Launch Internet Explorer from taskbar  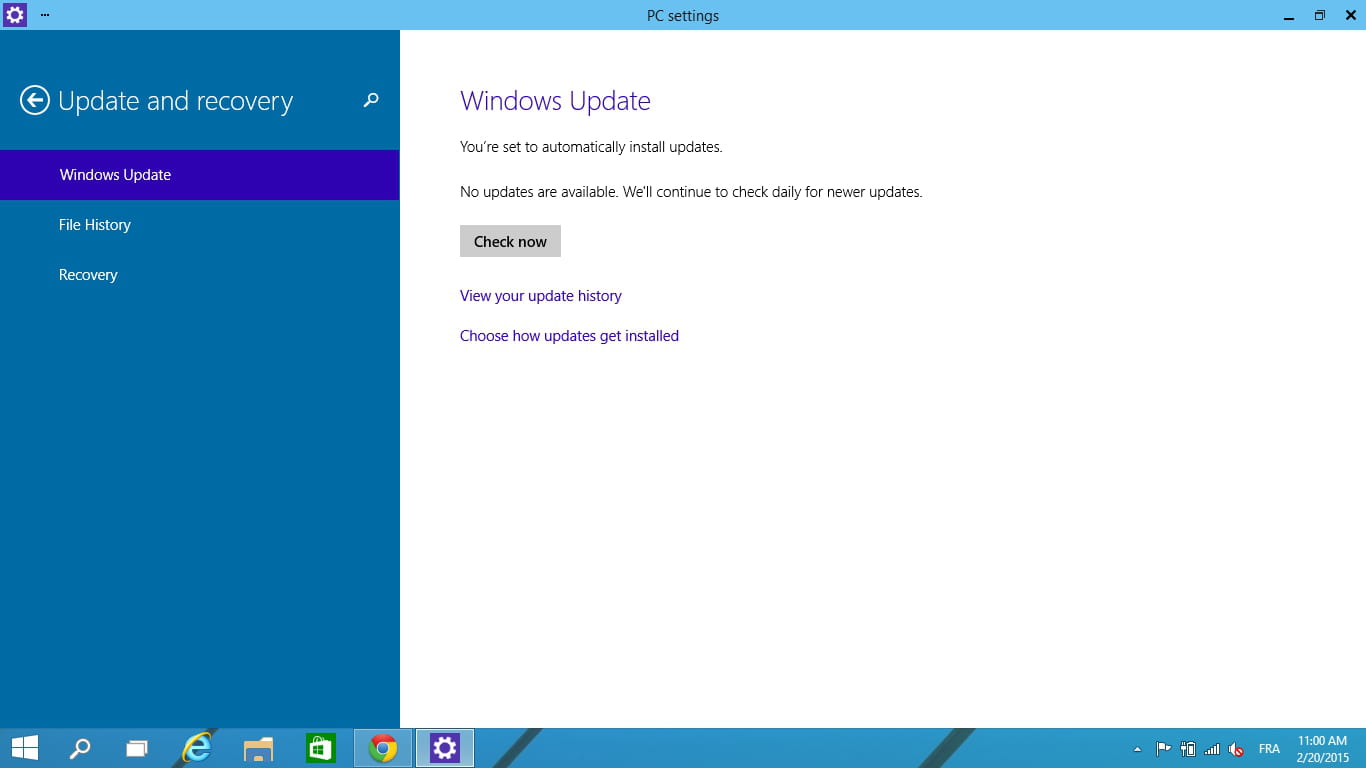click(x=197, y=748)
